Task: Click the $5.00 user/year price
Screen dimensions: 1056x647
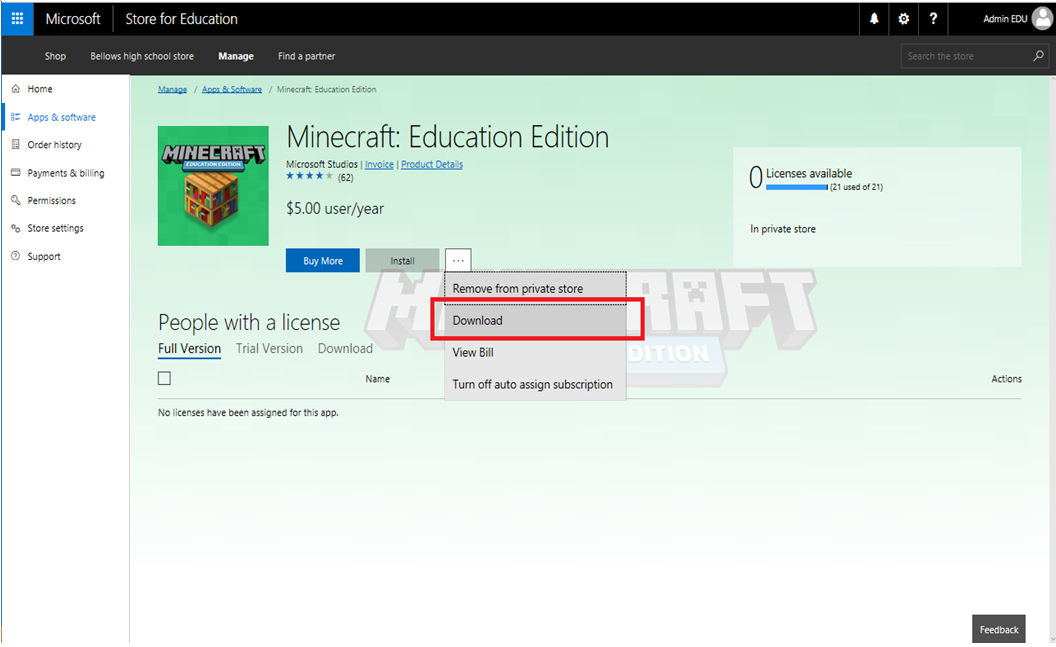Action: (x=335, y=209)
